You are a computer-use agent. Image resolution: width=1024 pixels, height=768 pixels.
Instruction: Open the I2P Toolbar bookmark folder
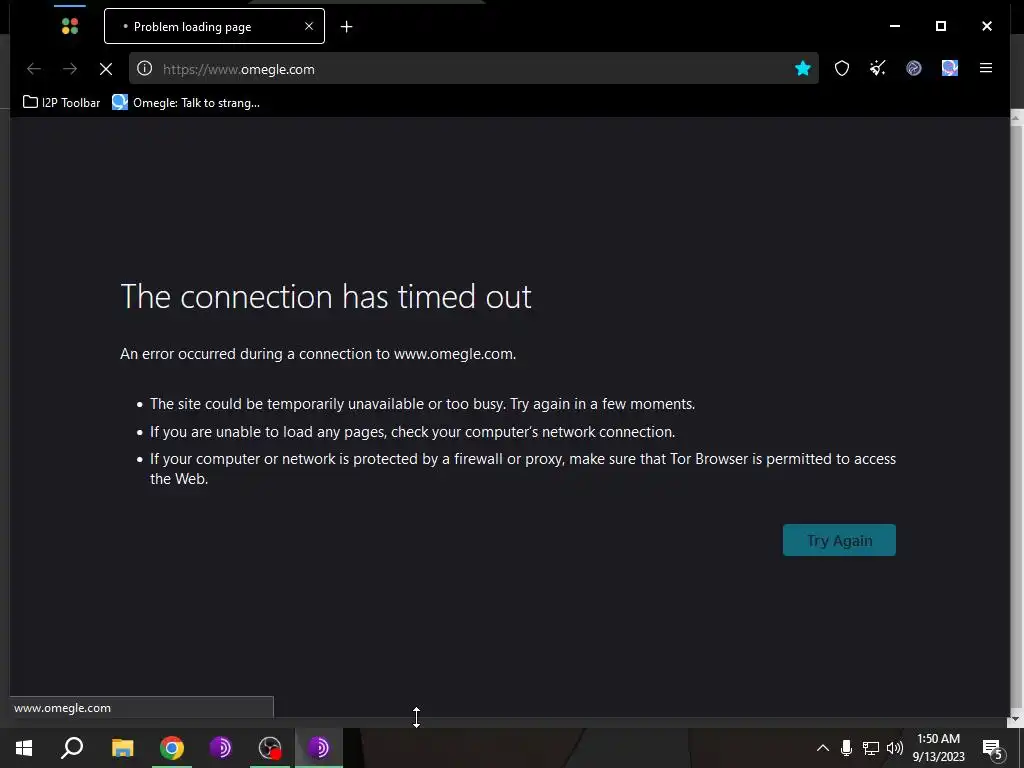pos(61,103)
